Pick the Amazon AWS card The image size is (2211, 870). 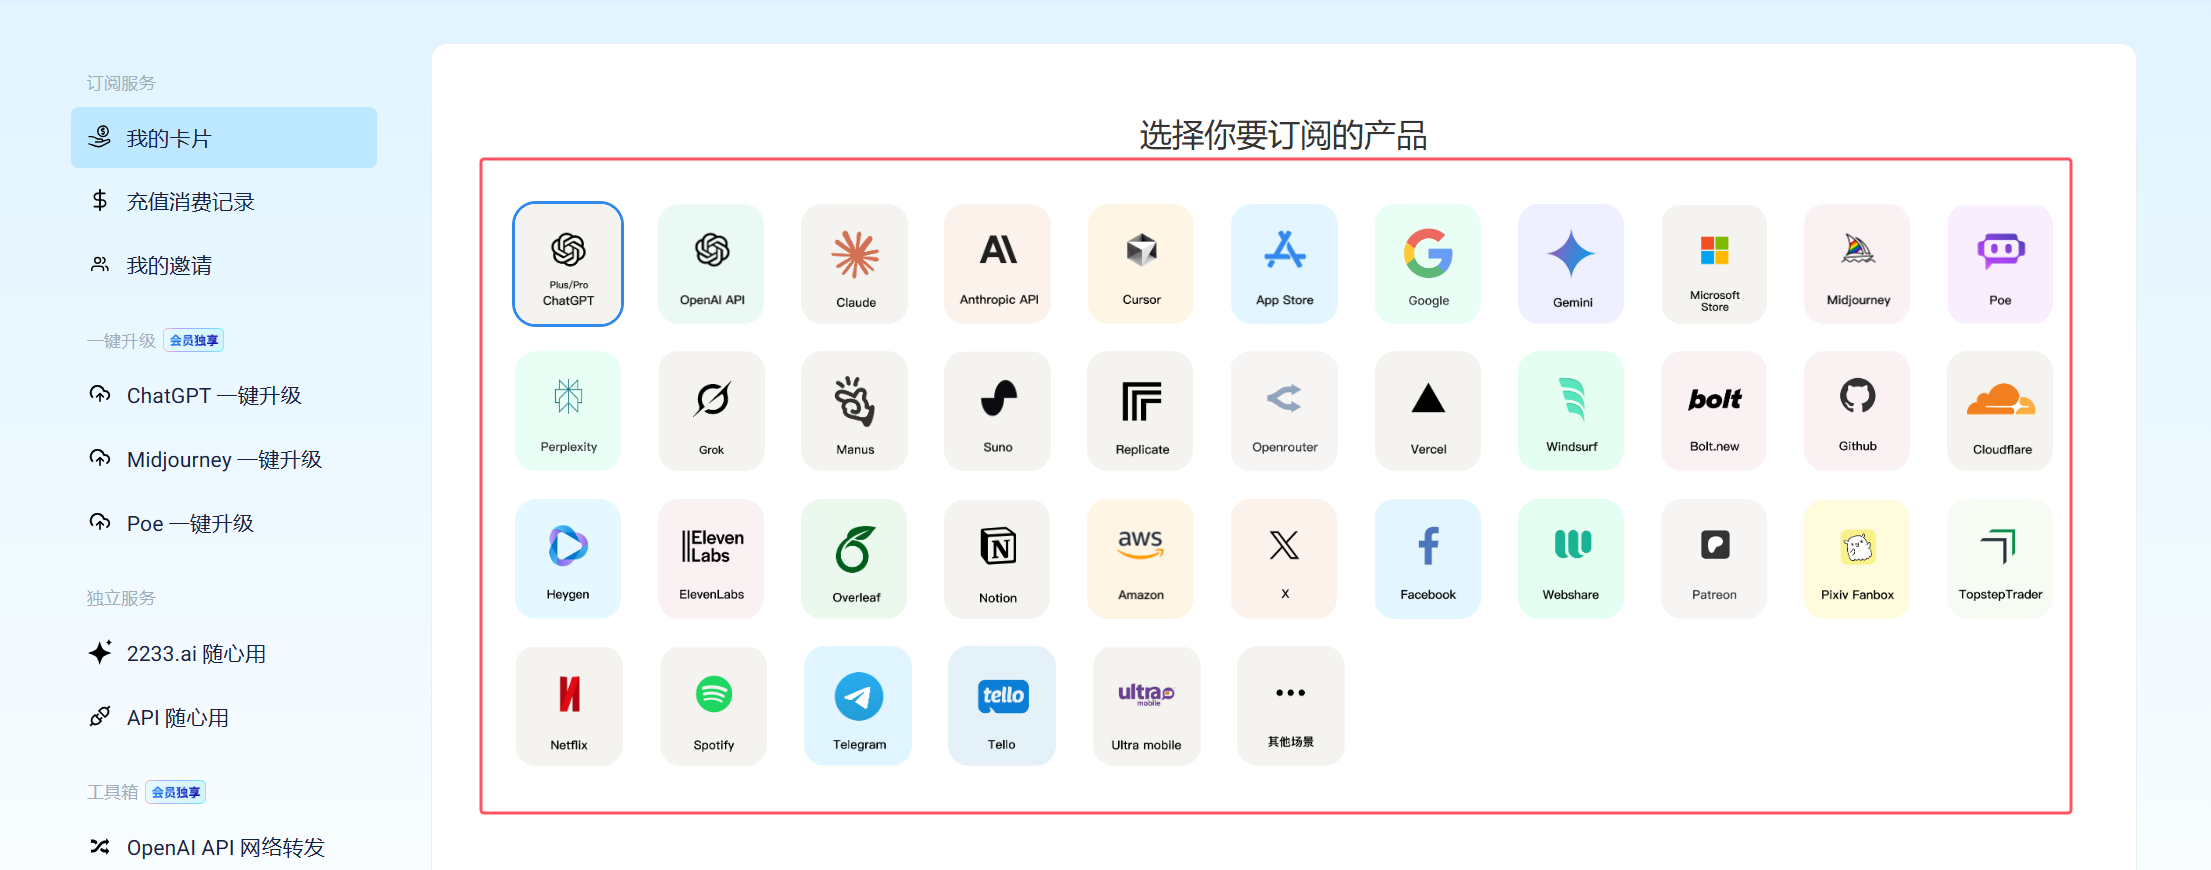1141,559
